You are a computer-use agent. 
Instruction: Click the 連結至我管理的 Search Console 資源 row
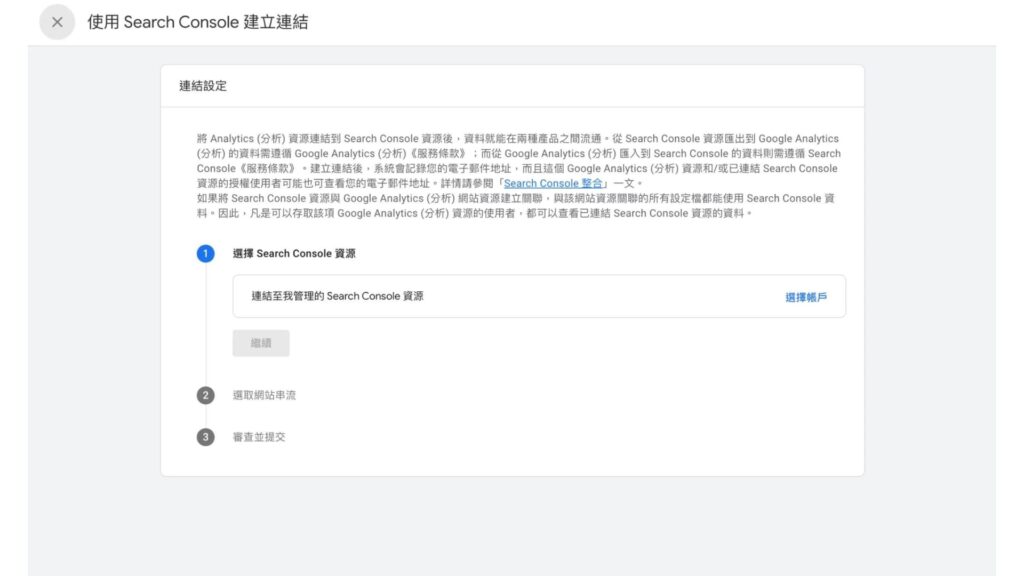click(539, 296)
